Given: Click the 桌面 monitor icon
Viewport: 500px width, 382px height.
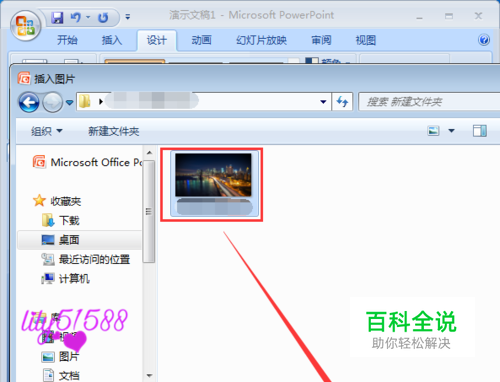Looking at the screenshot, I should pyautogui.click(x=48, y=240).
